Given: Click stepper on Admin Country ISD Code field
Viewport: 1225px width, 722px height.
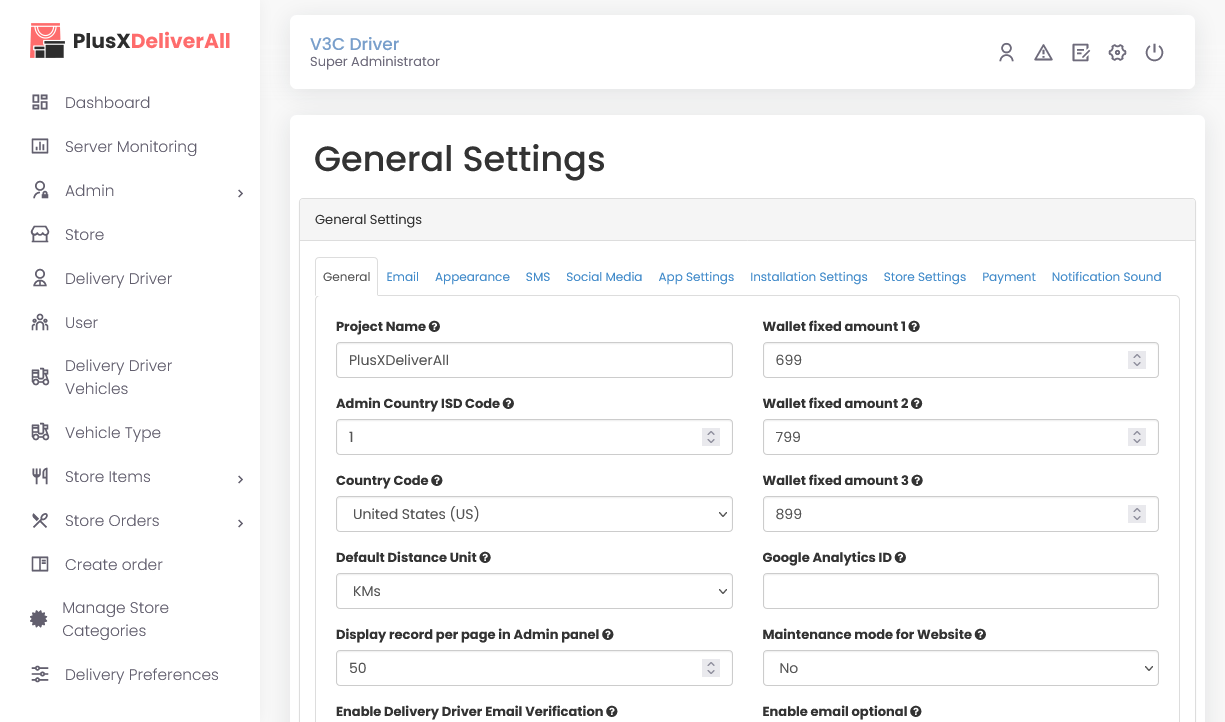Looking at the screenshot, I should (x=711, y=437).
